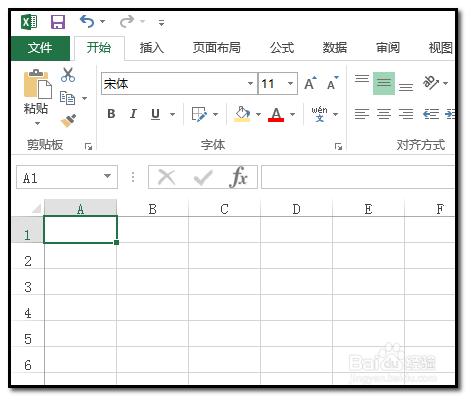Open the copy options dropdown arrow
Screen dimensions: 466x396
[x=85, y=98]
